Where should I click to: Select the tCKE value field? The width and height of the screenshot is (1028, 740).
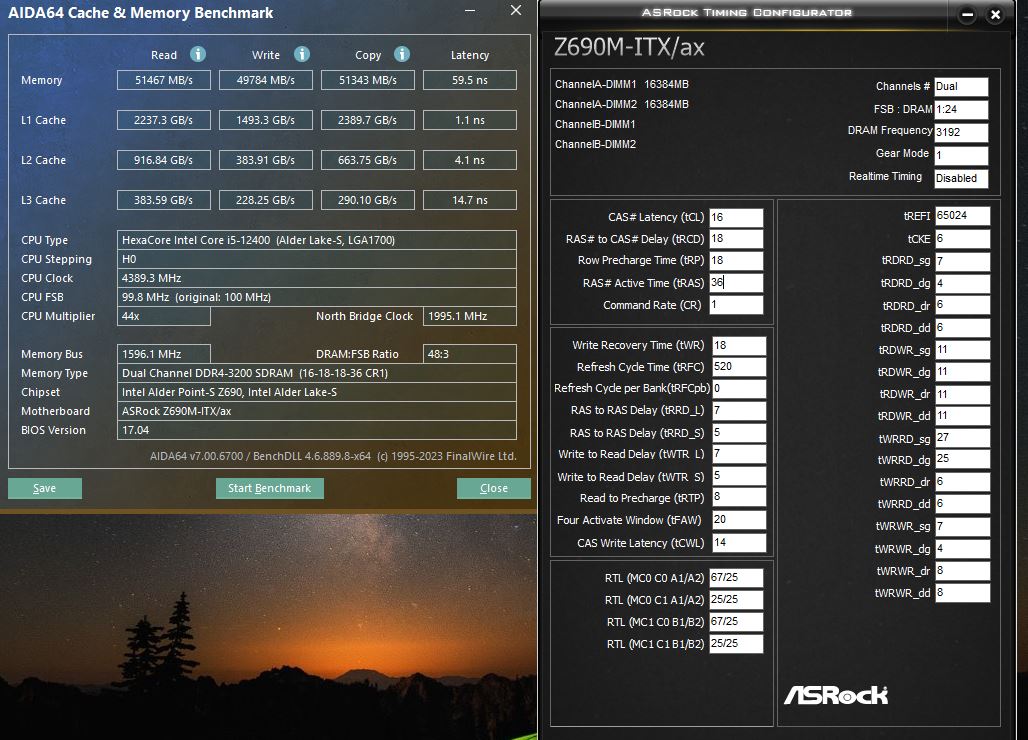[962, 239]
